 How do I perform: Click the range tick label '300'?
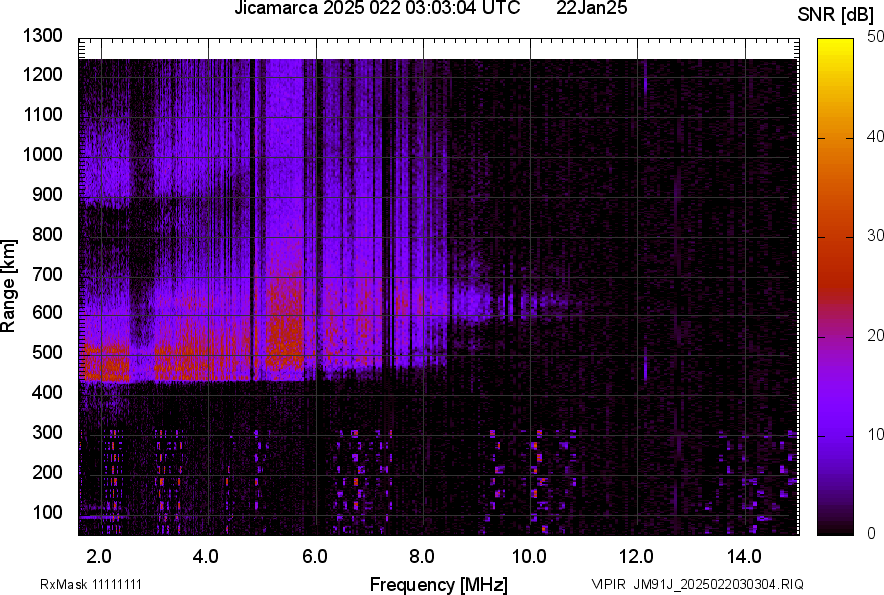(x=47, y=432)
